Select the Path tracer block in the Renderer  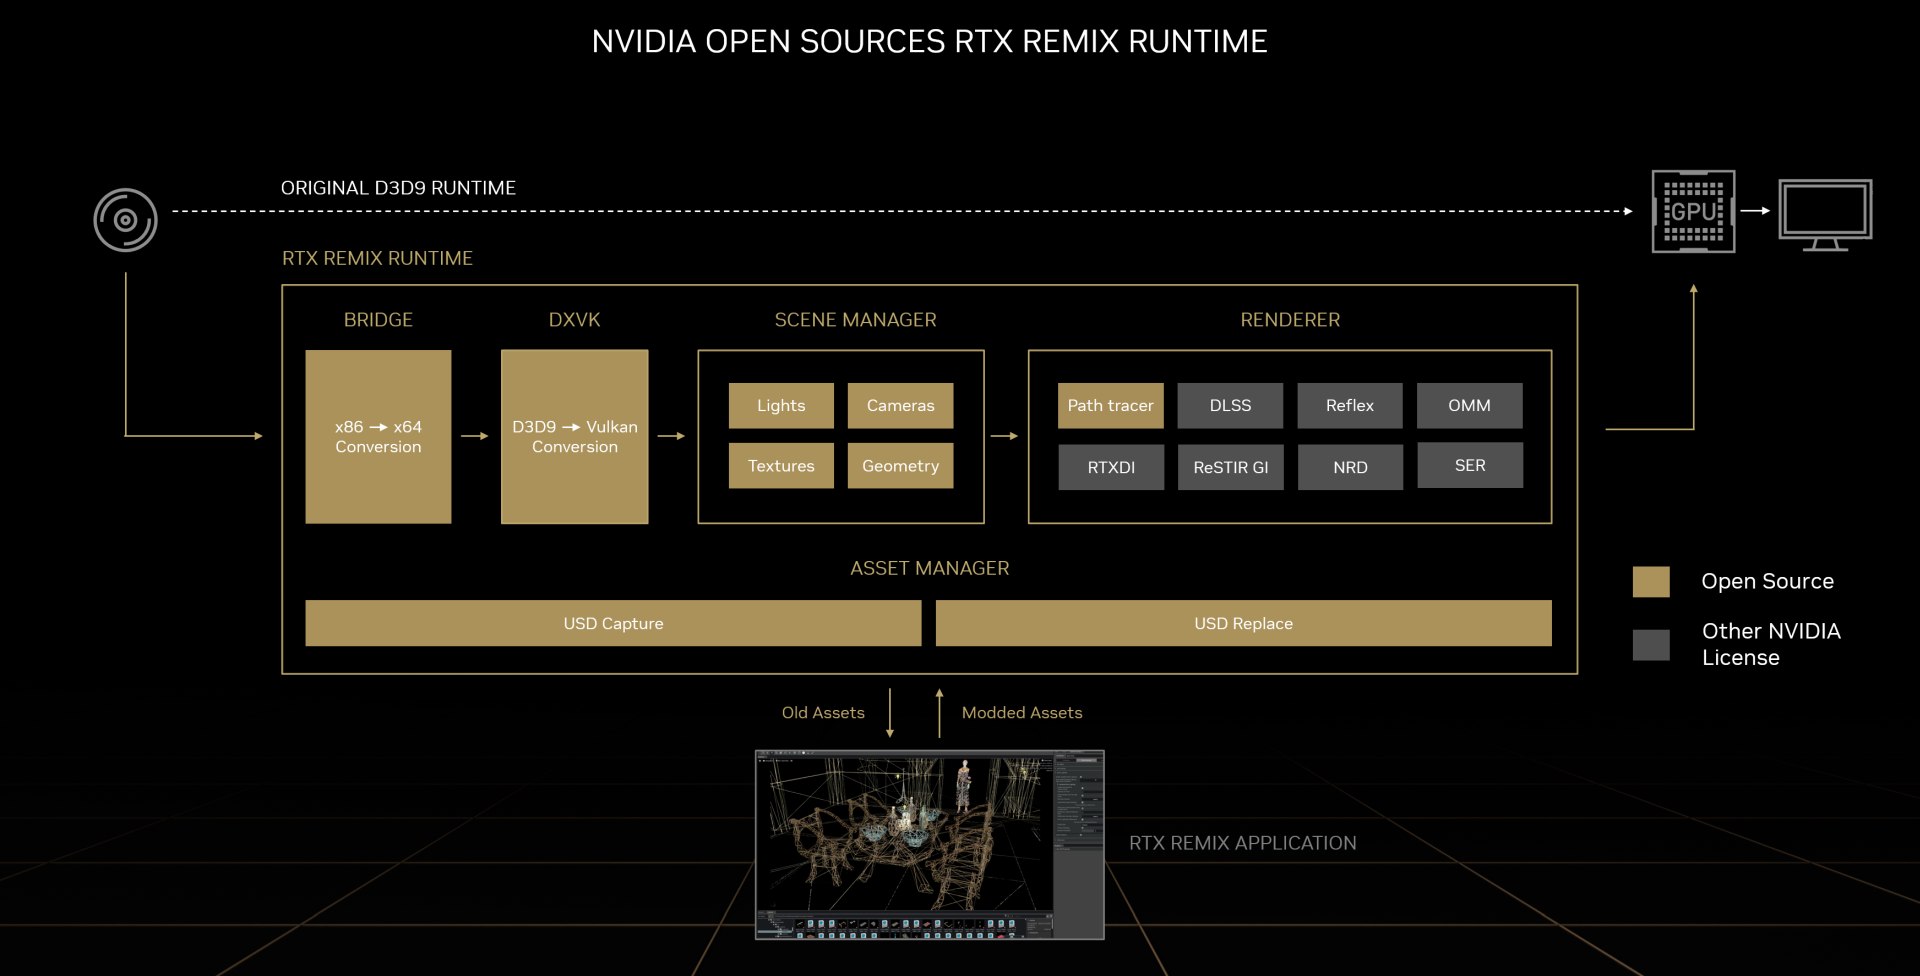tap(1110, 405)
